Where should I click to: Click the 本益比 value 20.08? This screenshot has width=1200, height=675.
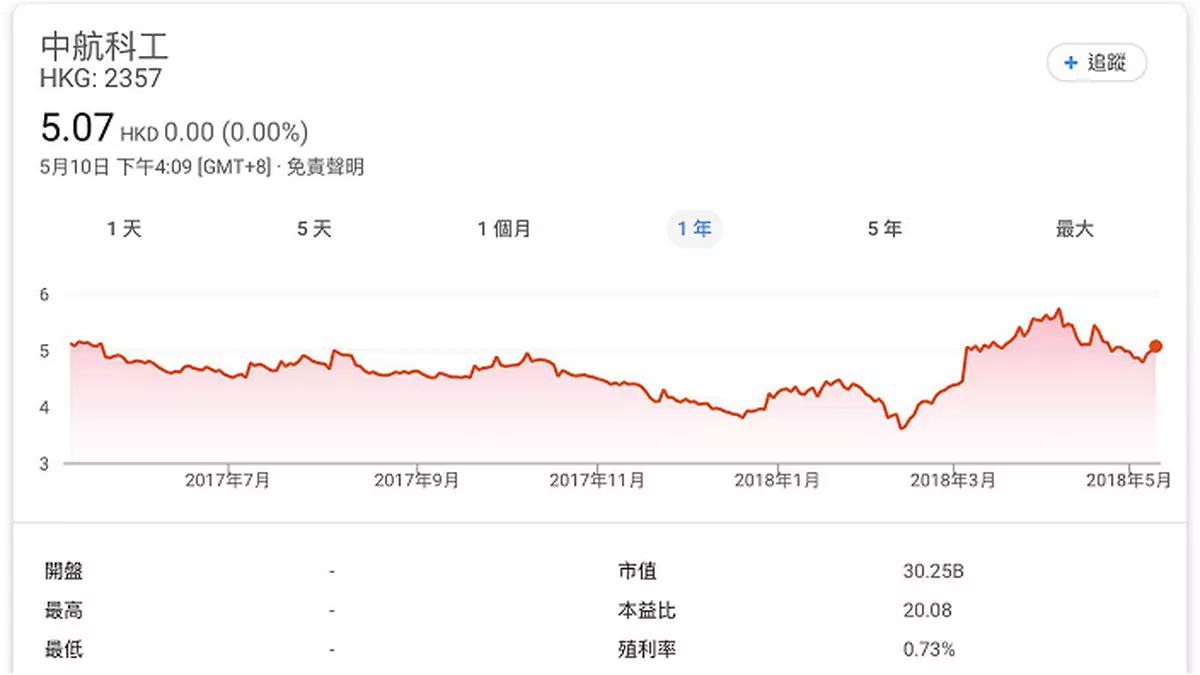pyautogui.click(x=927, y=610)
